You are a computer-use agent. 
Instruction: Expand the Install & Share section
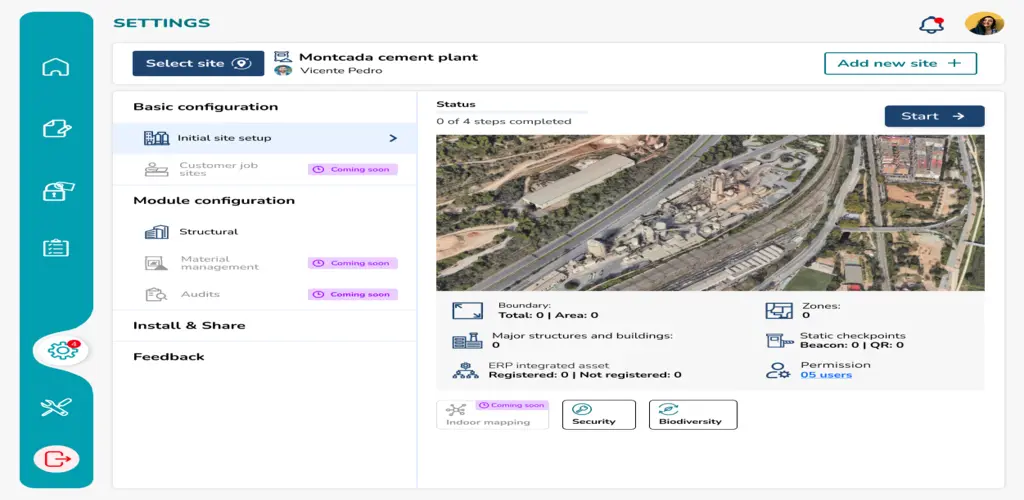tap(264, 325)
